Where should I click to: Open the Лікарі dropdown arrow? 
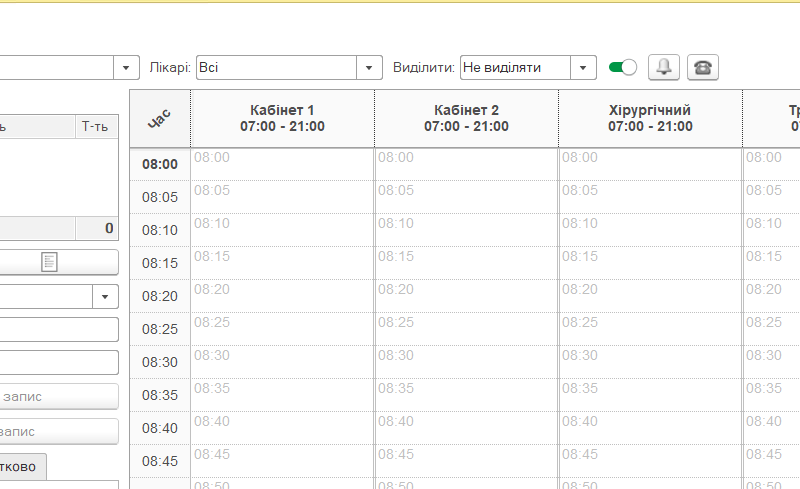click(371, 67)
